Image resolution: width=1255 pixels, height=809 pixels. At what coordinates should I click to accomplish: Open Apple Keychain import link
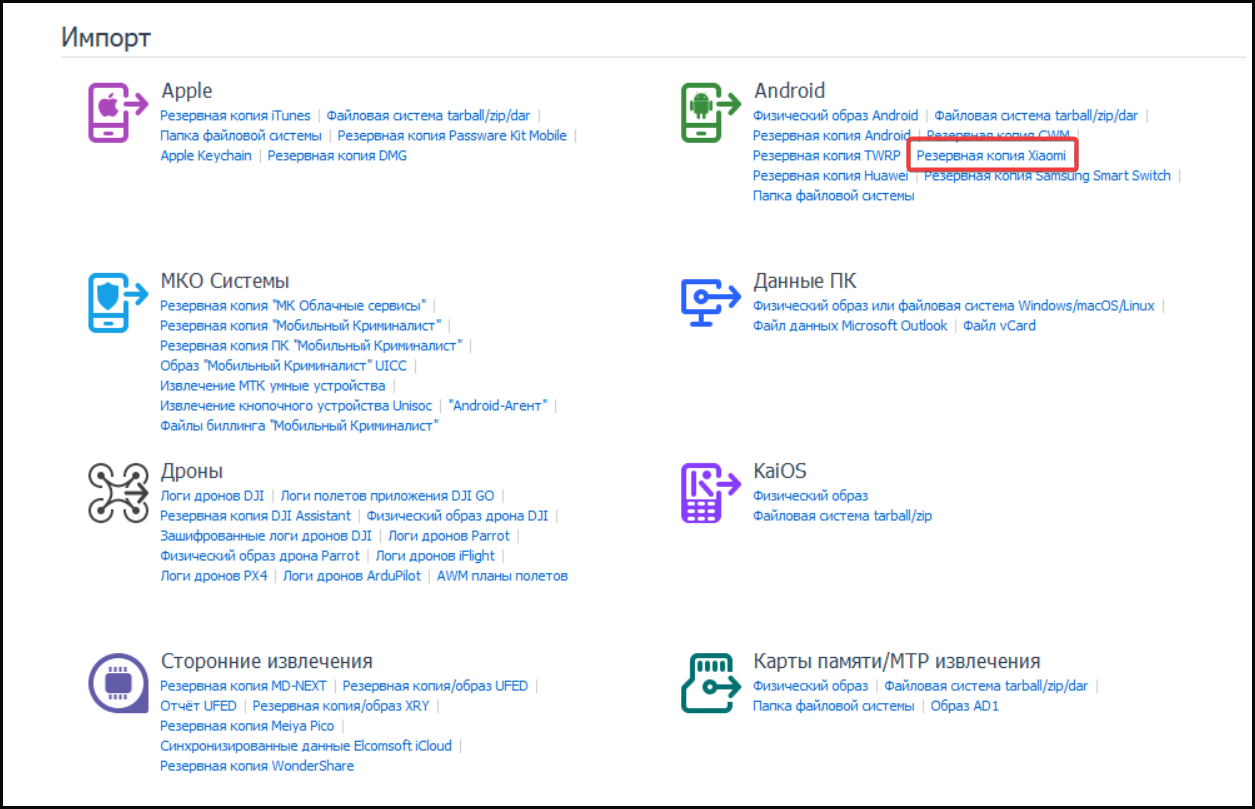[206, 156]
